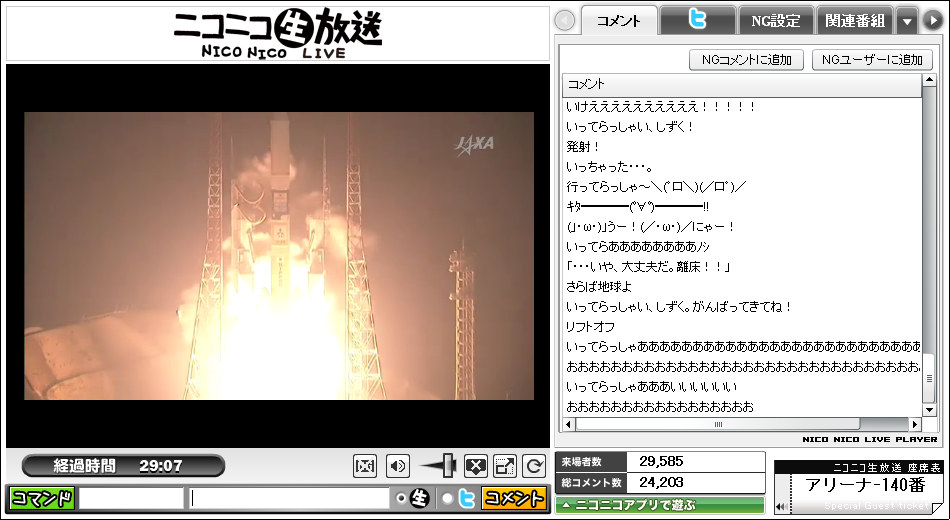Click the folded corner of the seat ticket
The image size is (950, 520).
point(937,507)
